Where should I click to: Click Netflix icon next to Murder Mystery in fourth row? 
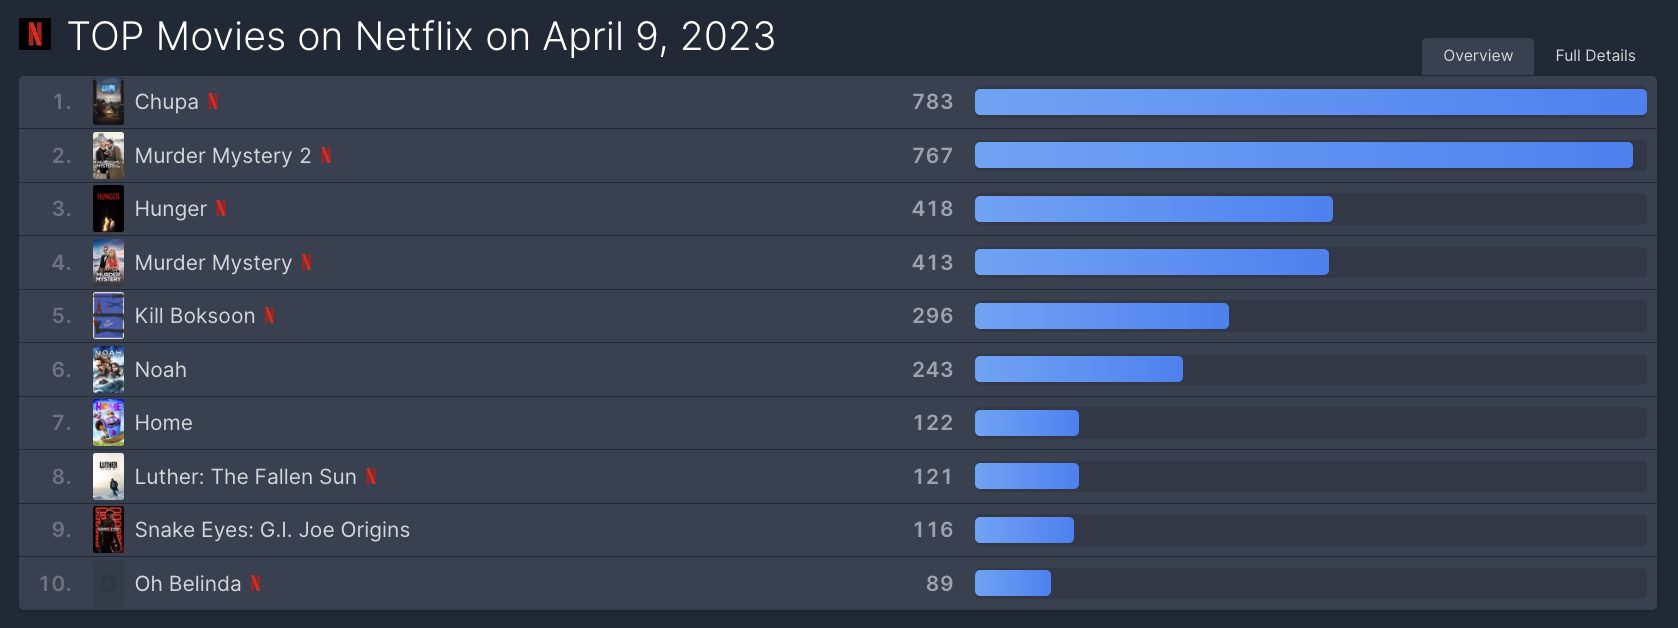(x=307, y=263)
